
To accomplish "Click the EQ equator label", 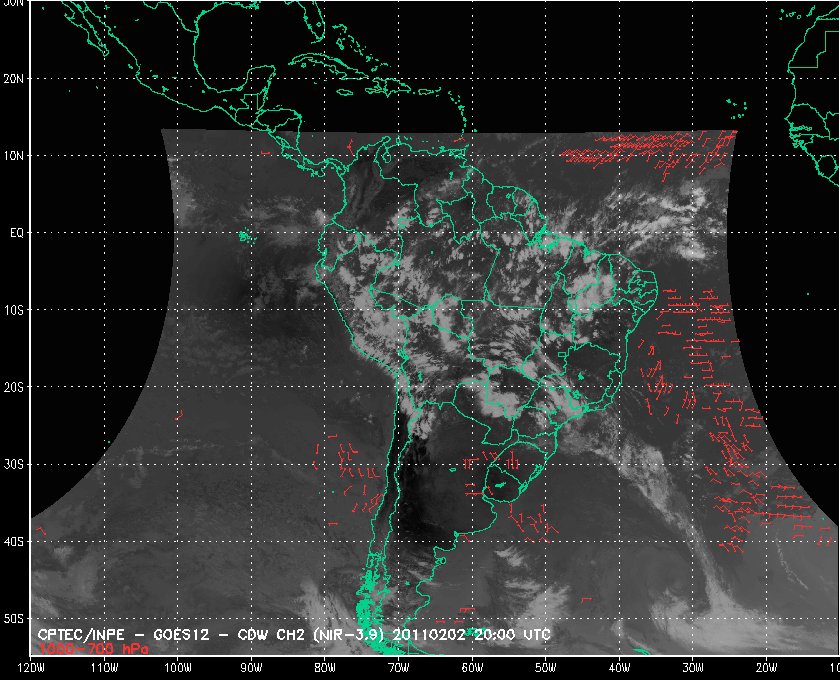I will [17, 233].
